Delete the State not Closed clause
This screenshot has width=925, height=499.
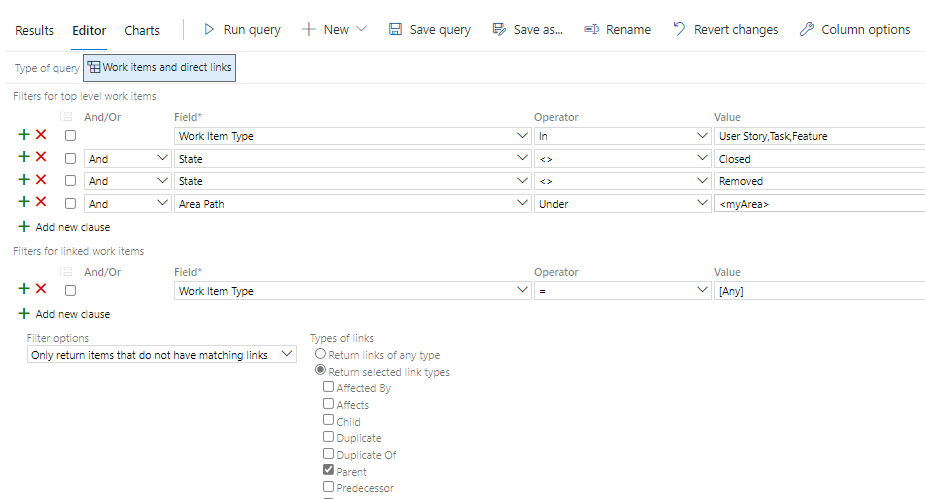(x=41, y=157)
